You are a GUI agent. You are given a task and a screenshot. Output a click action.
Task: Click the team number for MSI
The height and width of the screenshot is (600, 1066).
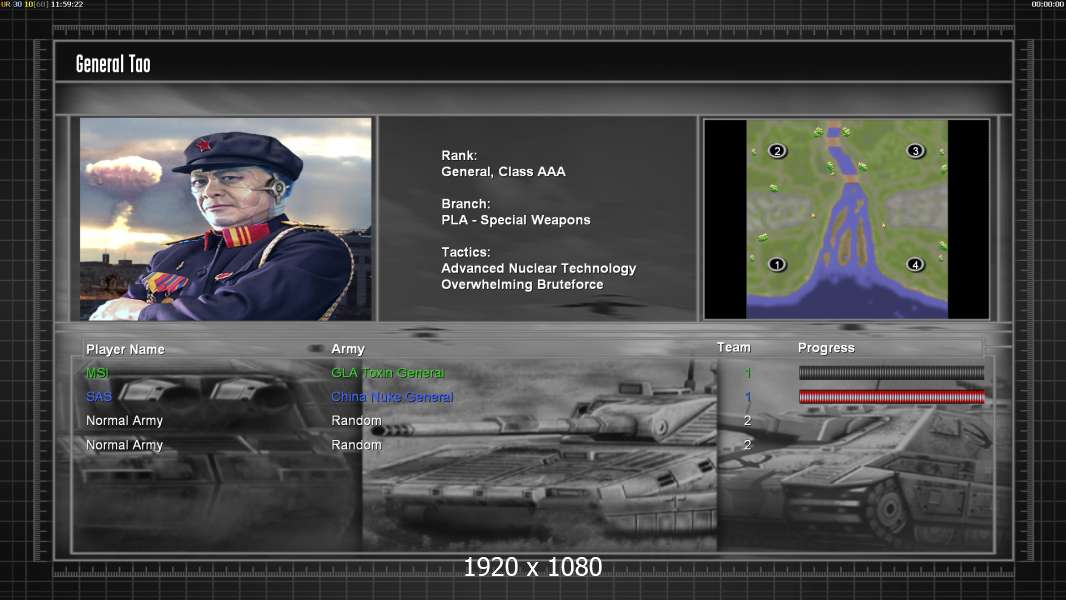point(748,373)
